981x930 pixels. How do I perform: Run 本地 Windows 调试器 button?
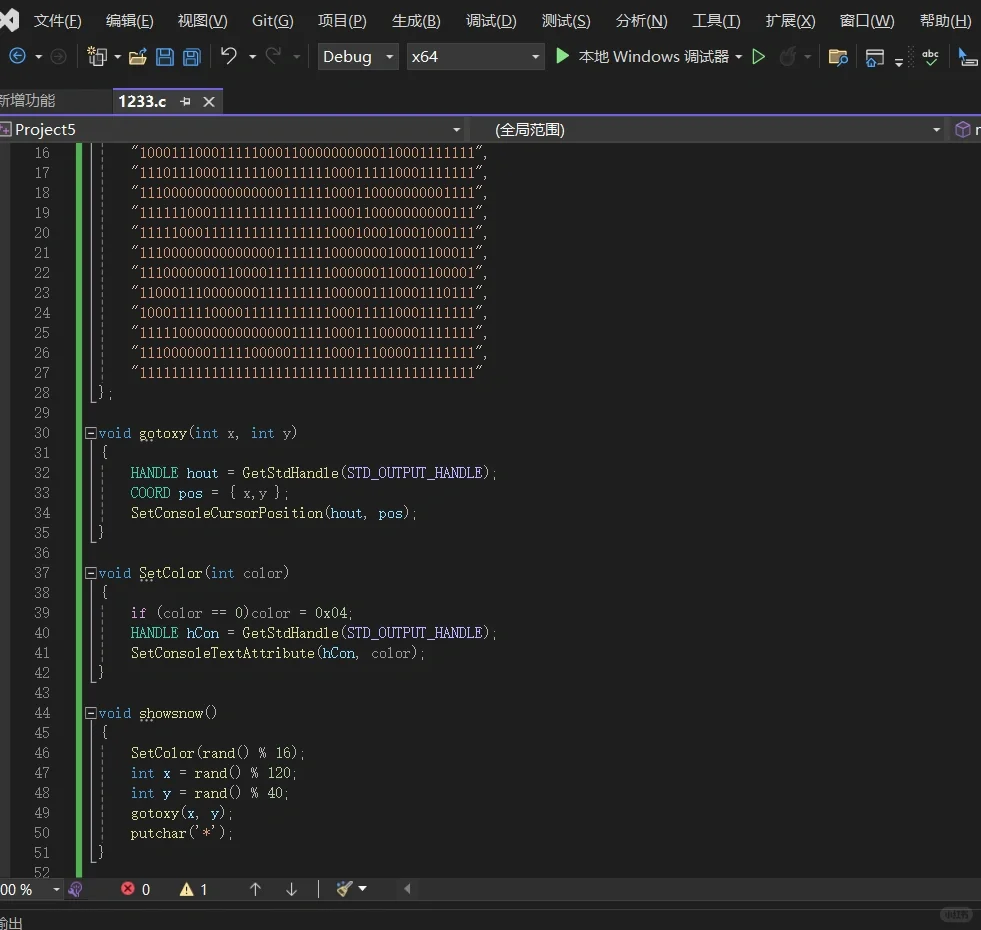(643, 57)
